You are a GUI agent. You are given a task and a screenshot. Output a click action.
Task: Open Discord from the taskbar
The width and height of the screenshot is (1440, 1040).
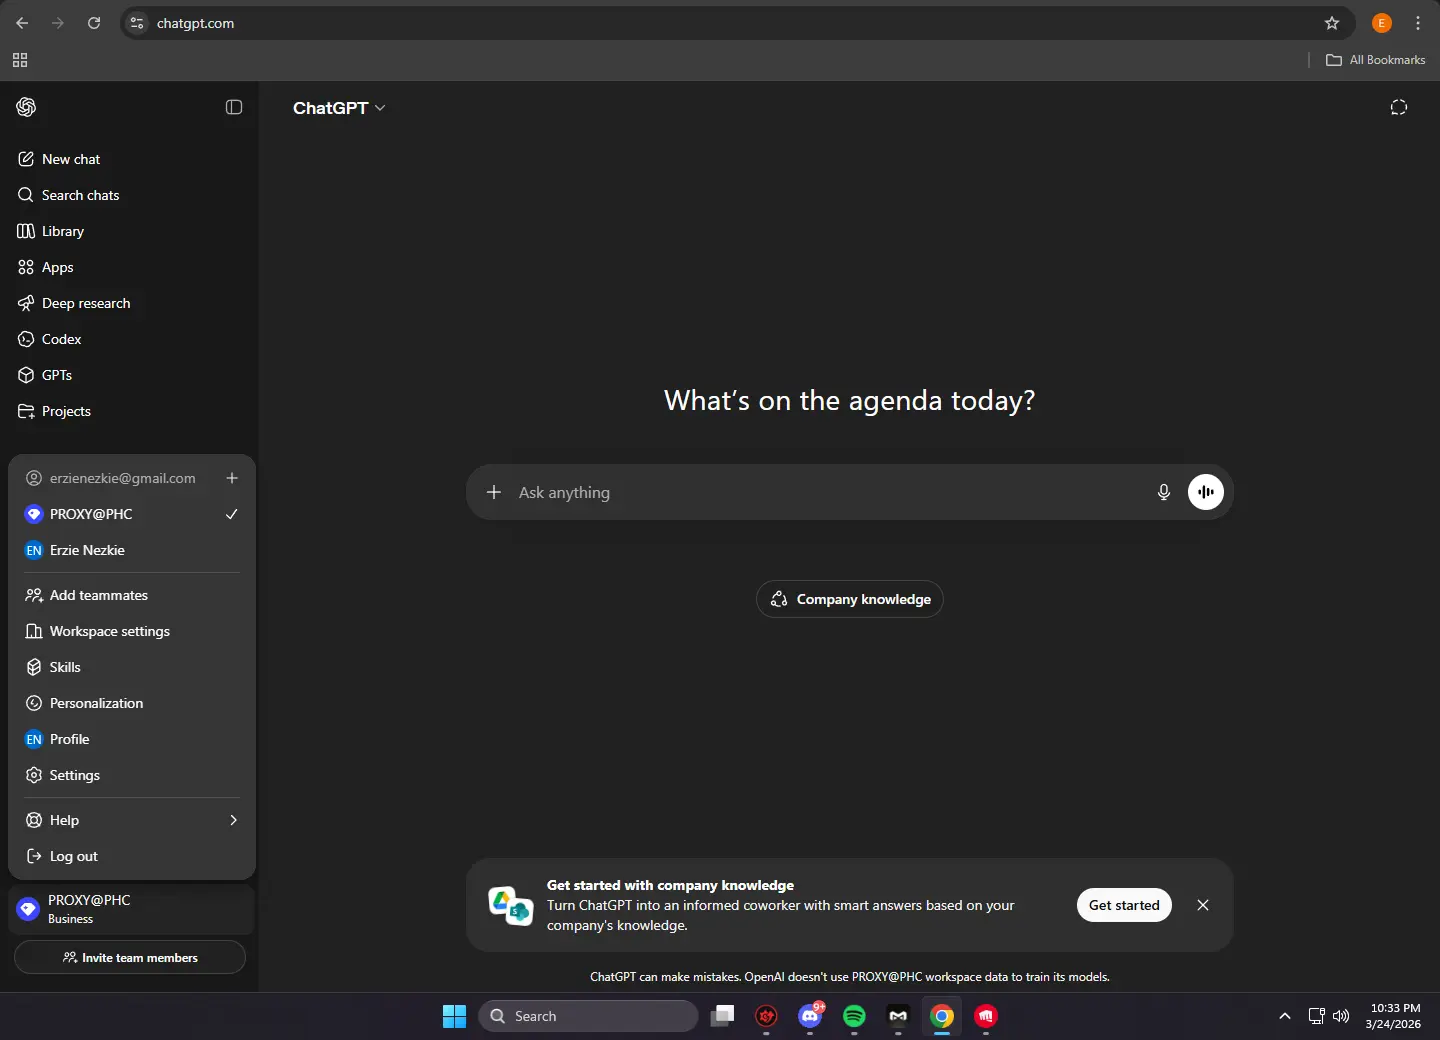pos(810,1016)
